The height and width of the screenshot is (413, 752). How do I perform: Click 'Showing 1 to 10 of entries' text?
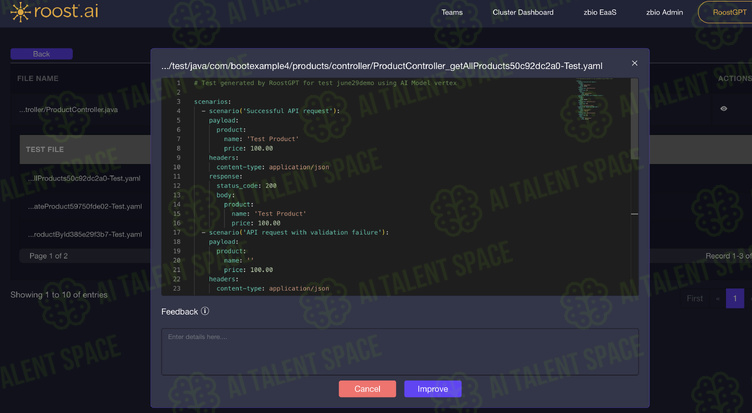[59, 295]
